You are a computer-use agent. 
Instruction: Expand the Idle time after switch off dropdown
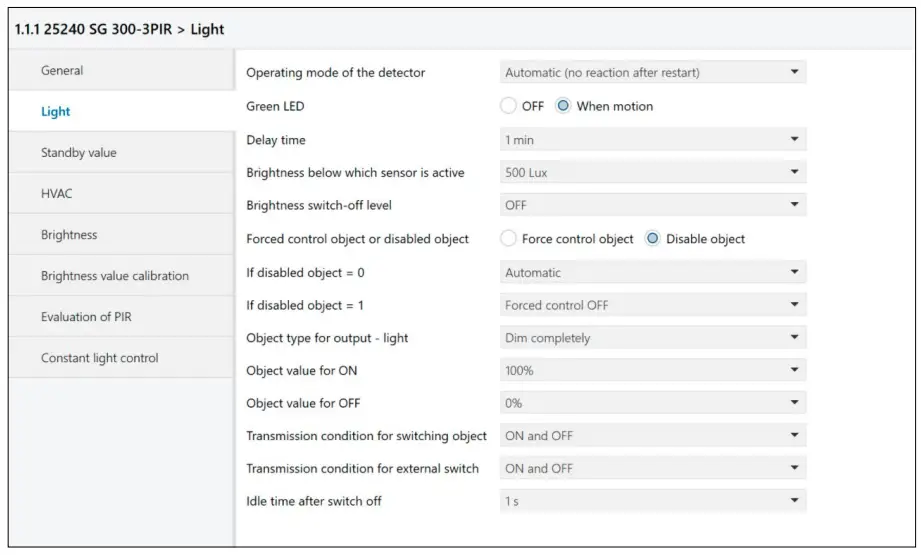[x=652, y=501]
